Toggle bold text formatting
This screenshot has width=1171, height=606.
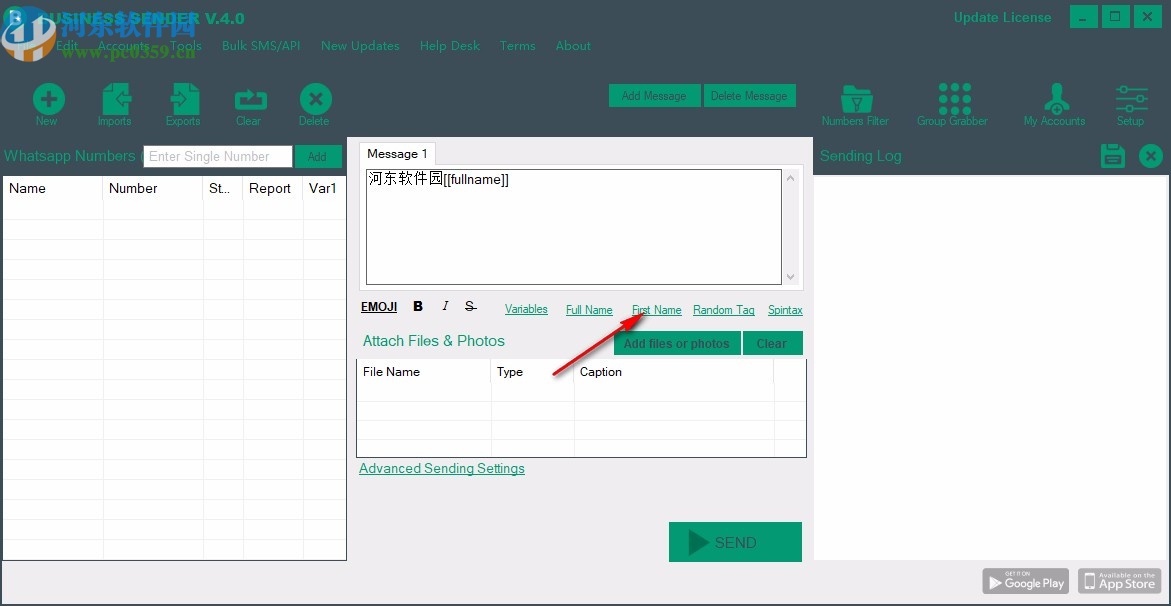[x=418, y=307]
